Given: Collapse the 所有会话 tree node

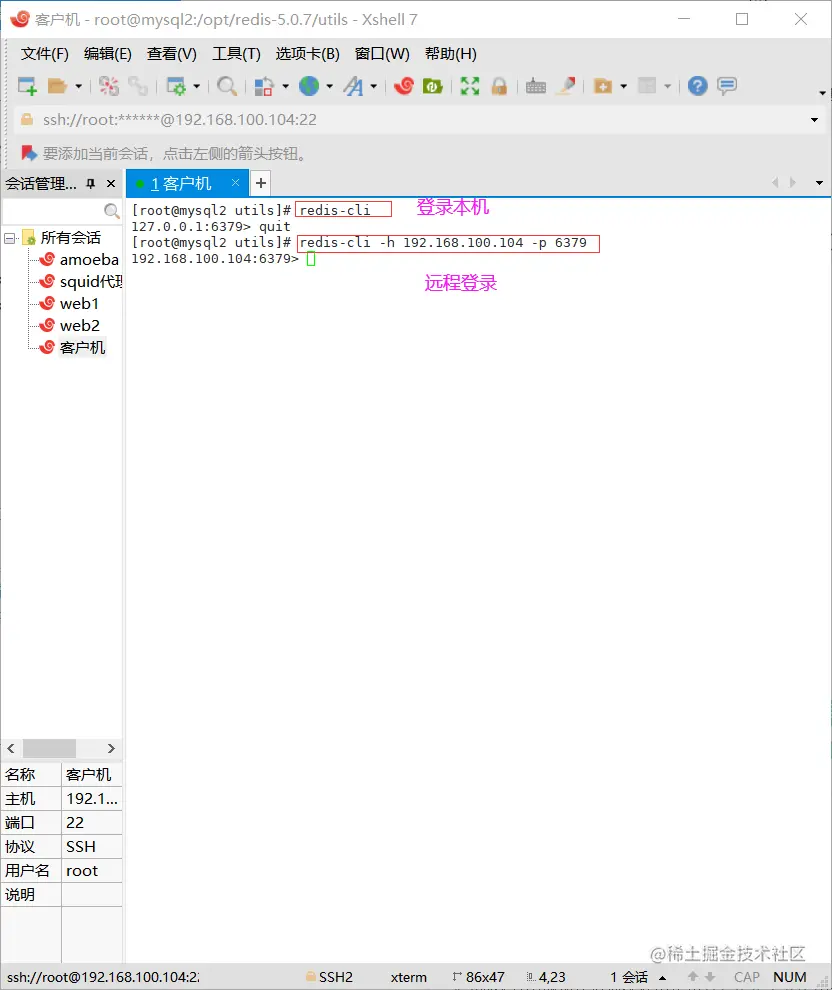Looking at the screenshot, I should pyautogui.click(x=9, y=238).
